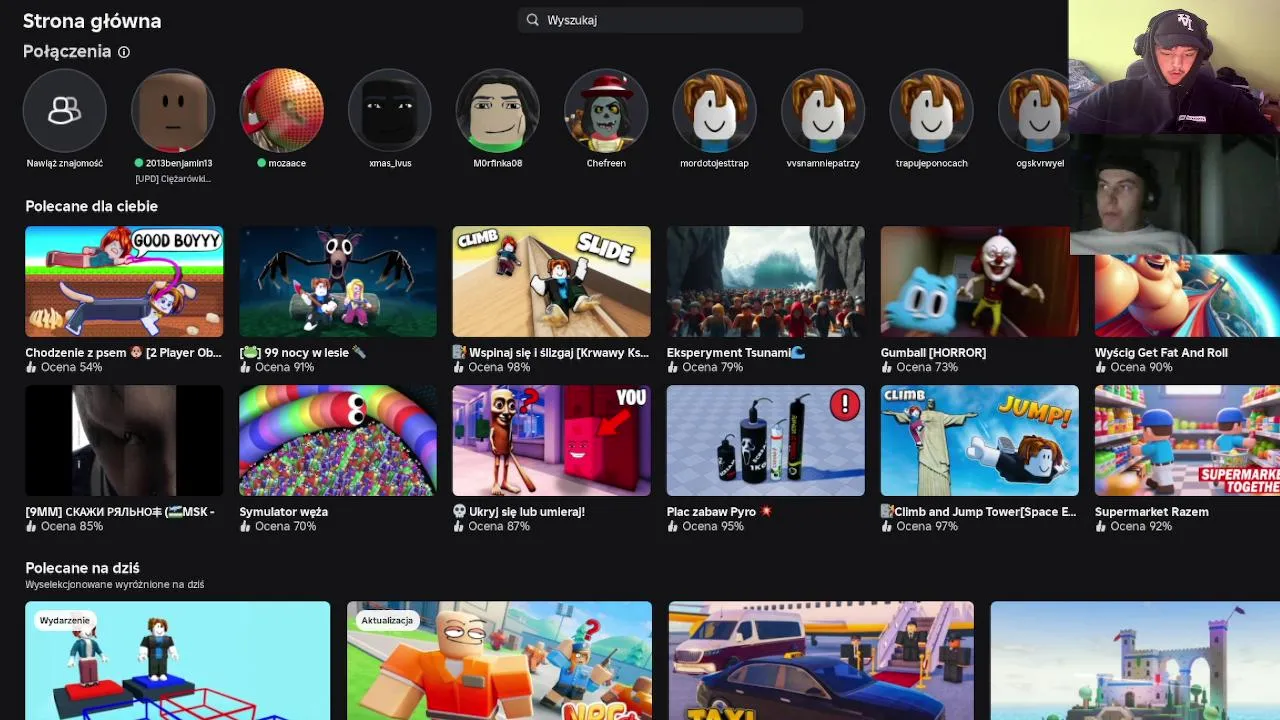Screen dimensions: 1280x720
Task: Click the Ocena 92% rating
Action: [x=1134, y=526]
